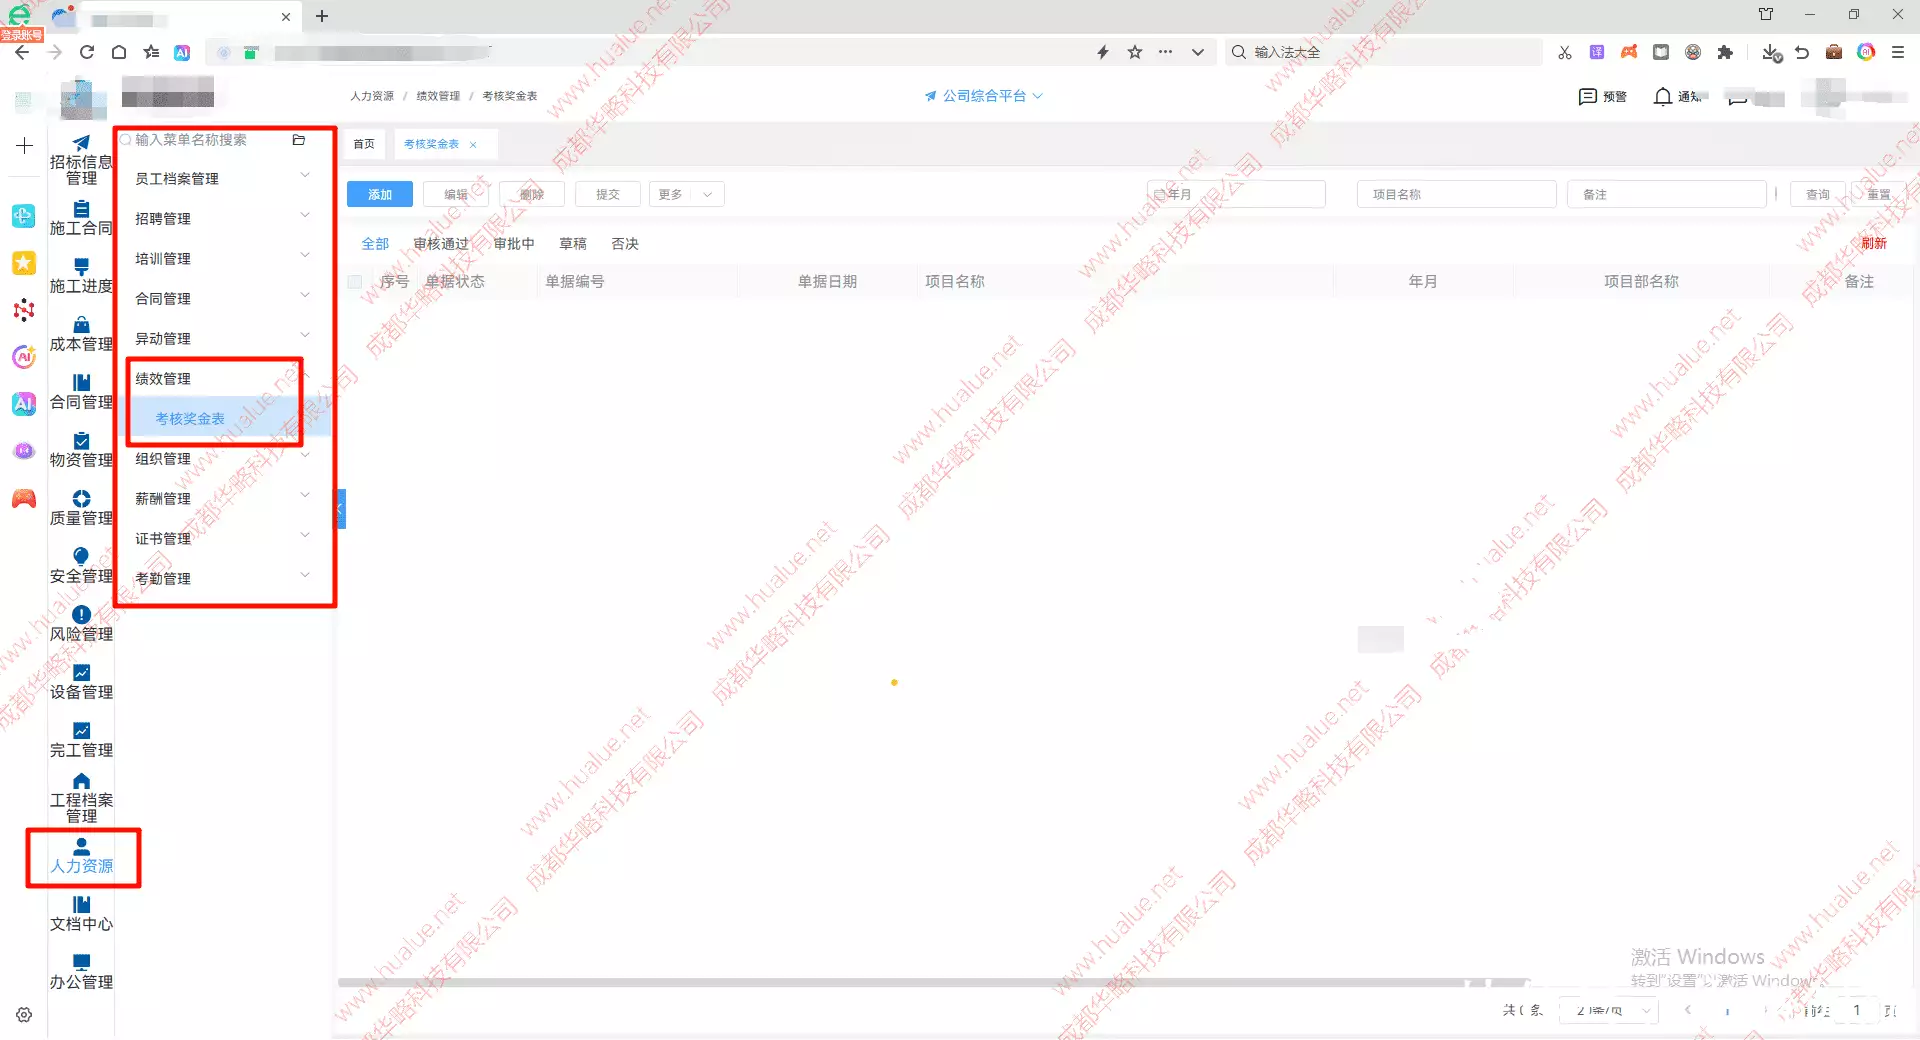Viewport: 1920px width, 1040px height.
Task: Open the settings gear in browser sidebar
Action: [24, 1015]
